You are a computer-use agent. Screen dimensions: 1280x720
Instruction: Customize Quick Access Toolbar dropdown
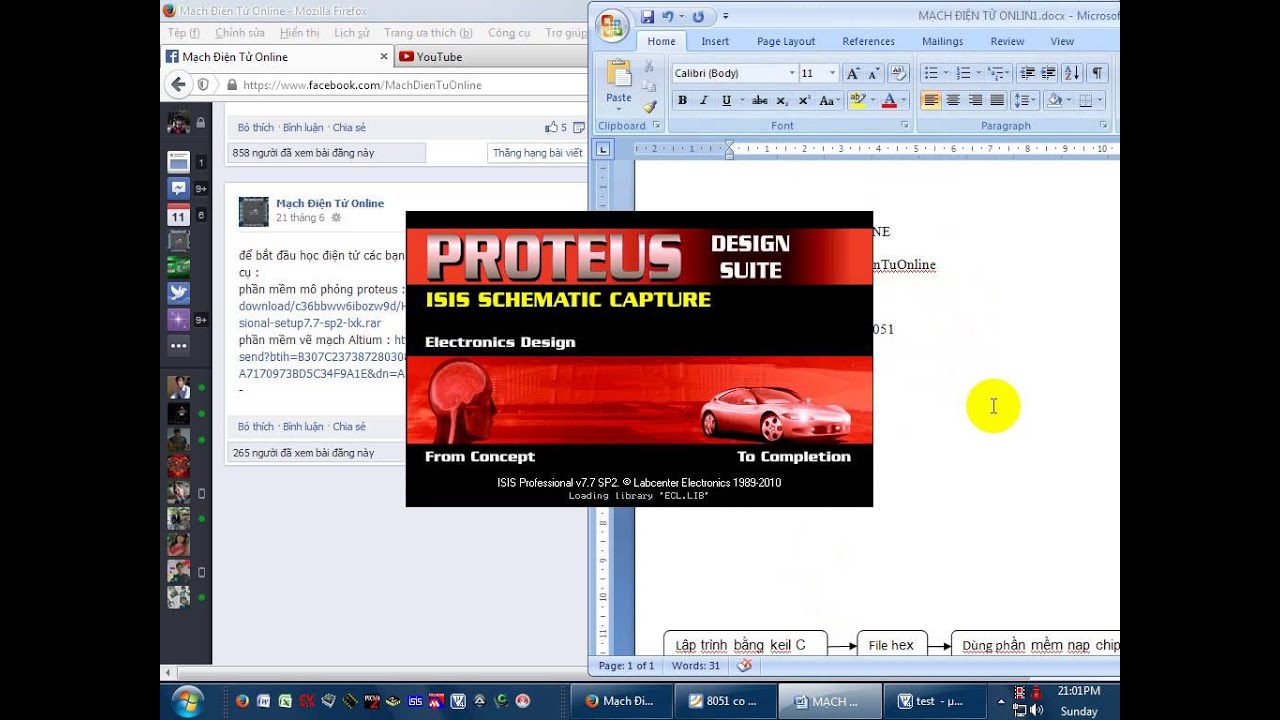coord(725,17)
